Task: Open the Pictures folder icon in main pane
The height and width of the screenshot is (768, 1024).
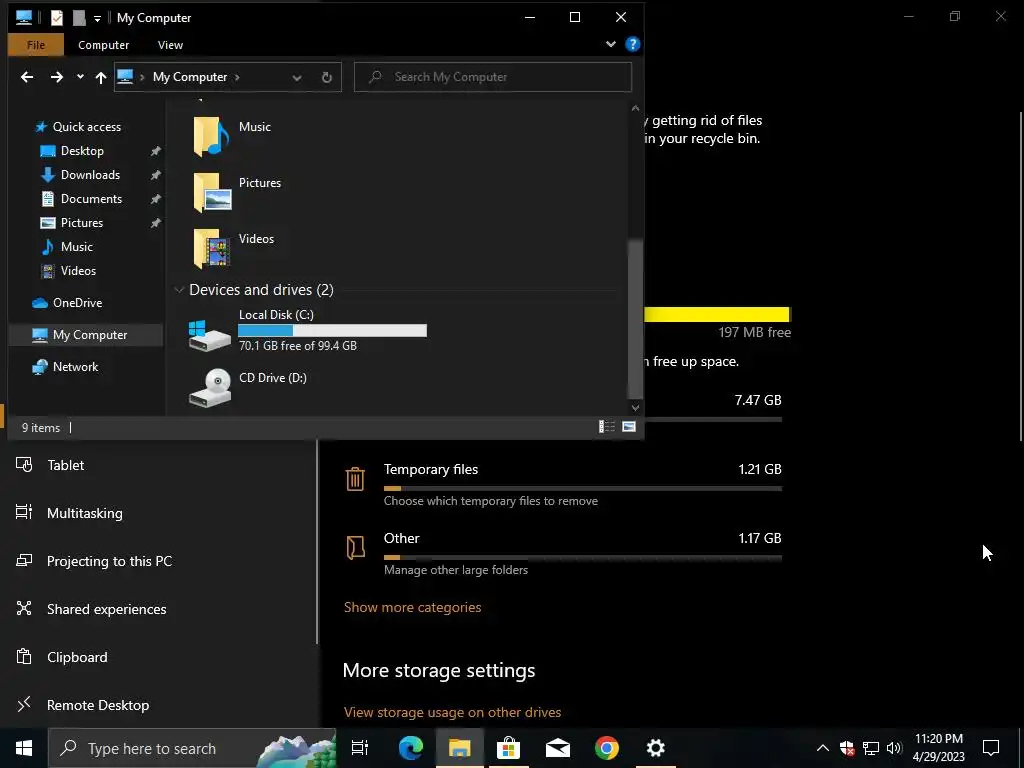Action: (212, 192)
